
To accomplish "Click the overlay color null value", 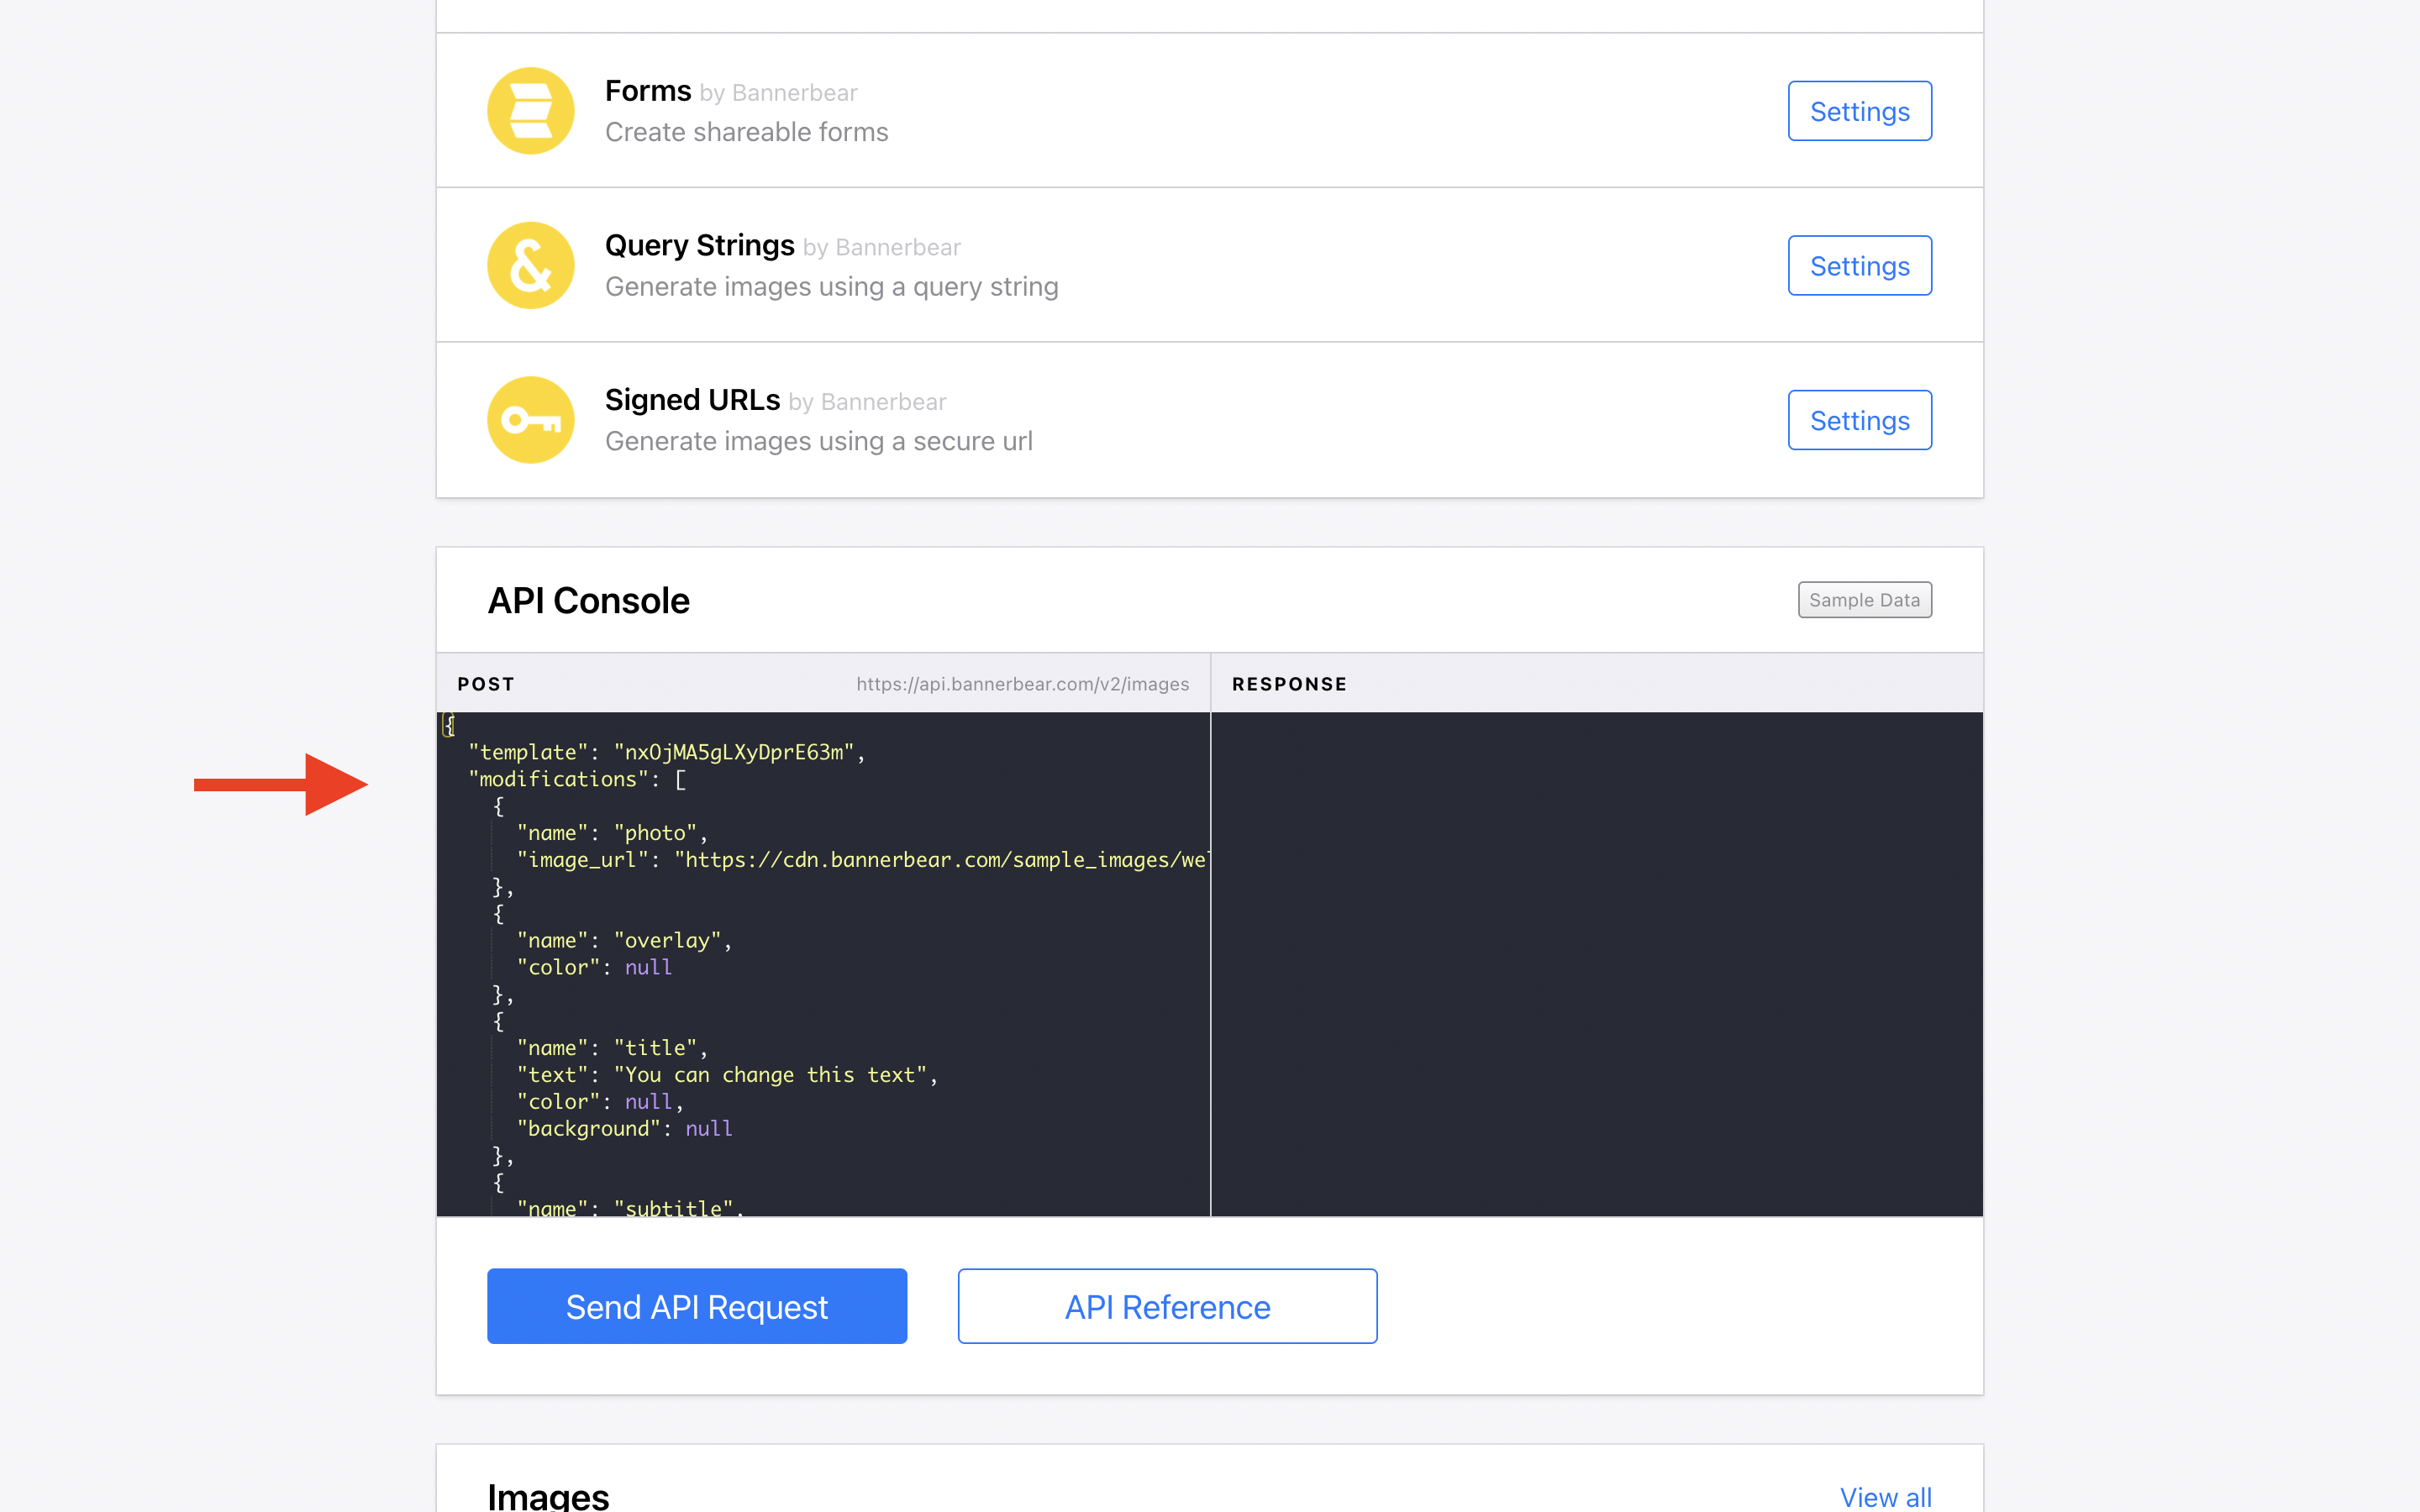I will 648,967.
